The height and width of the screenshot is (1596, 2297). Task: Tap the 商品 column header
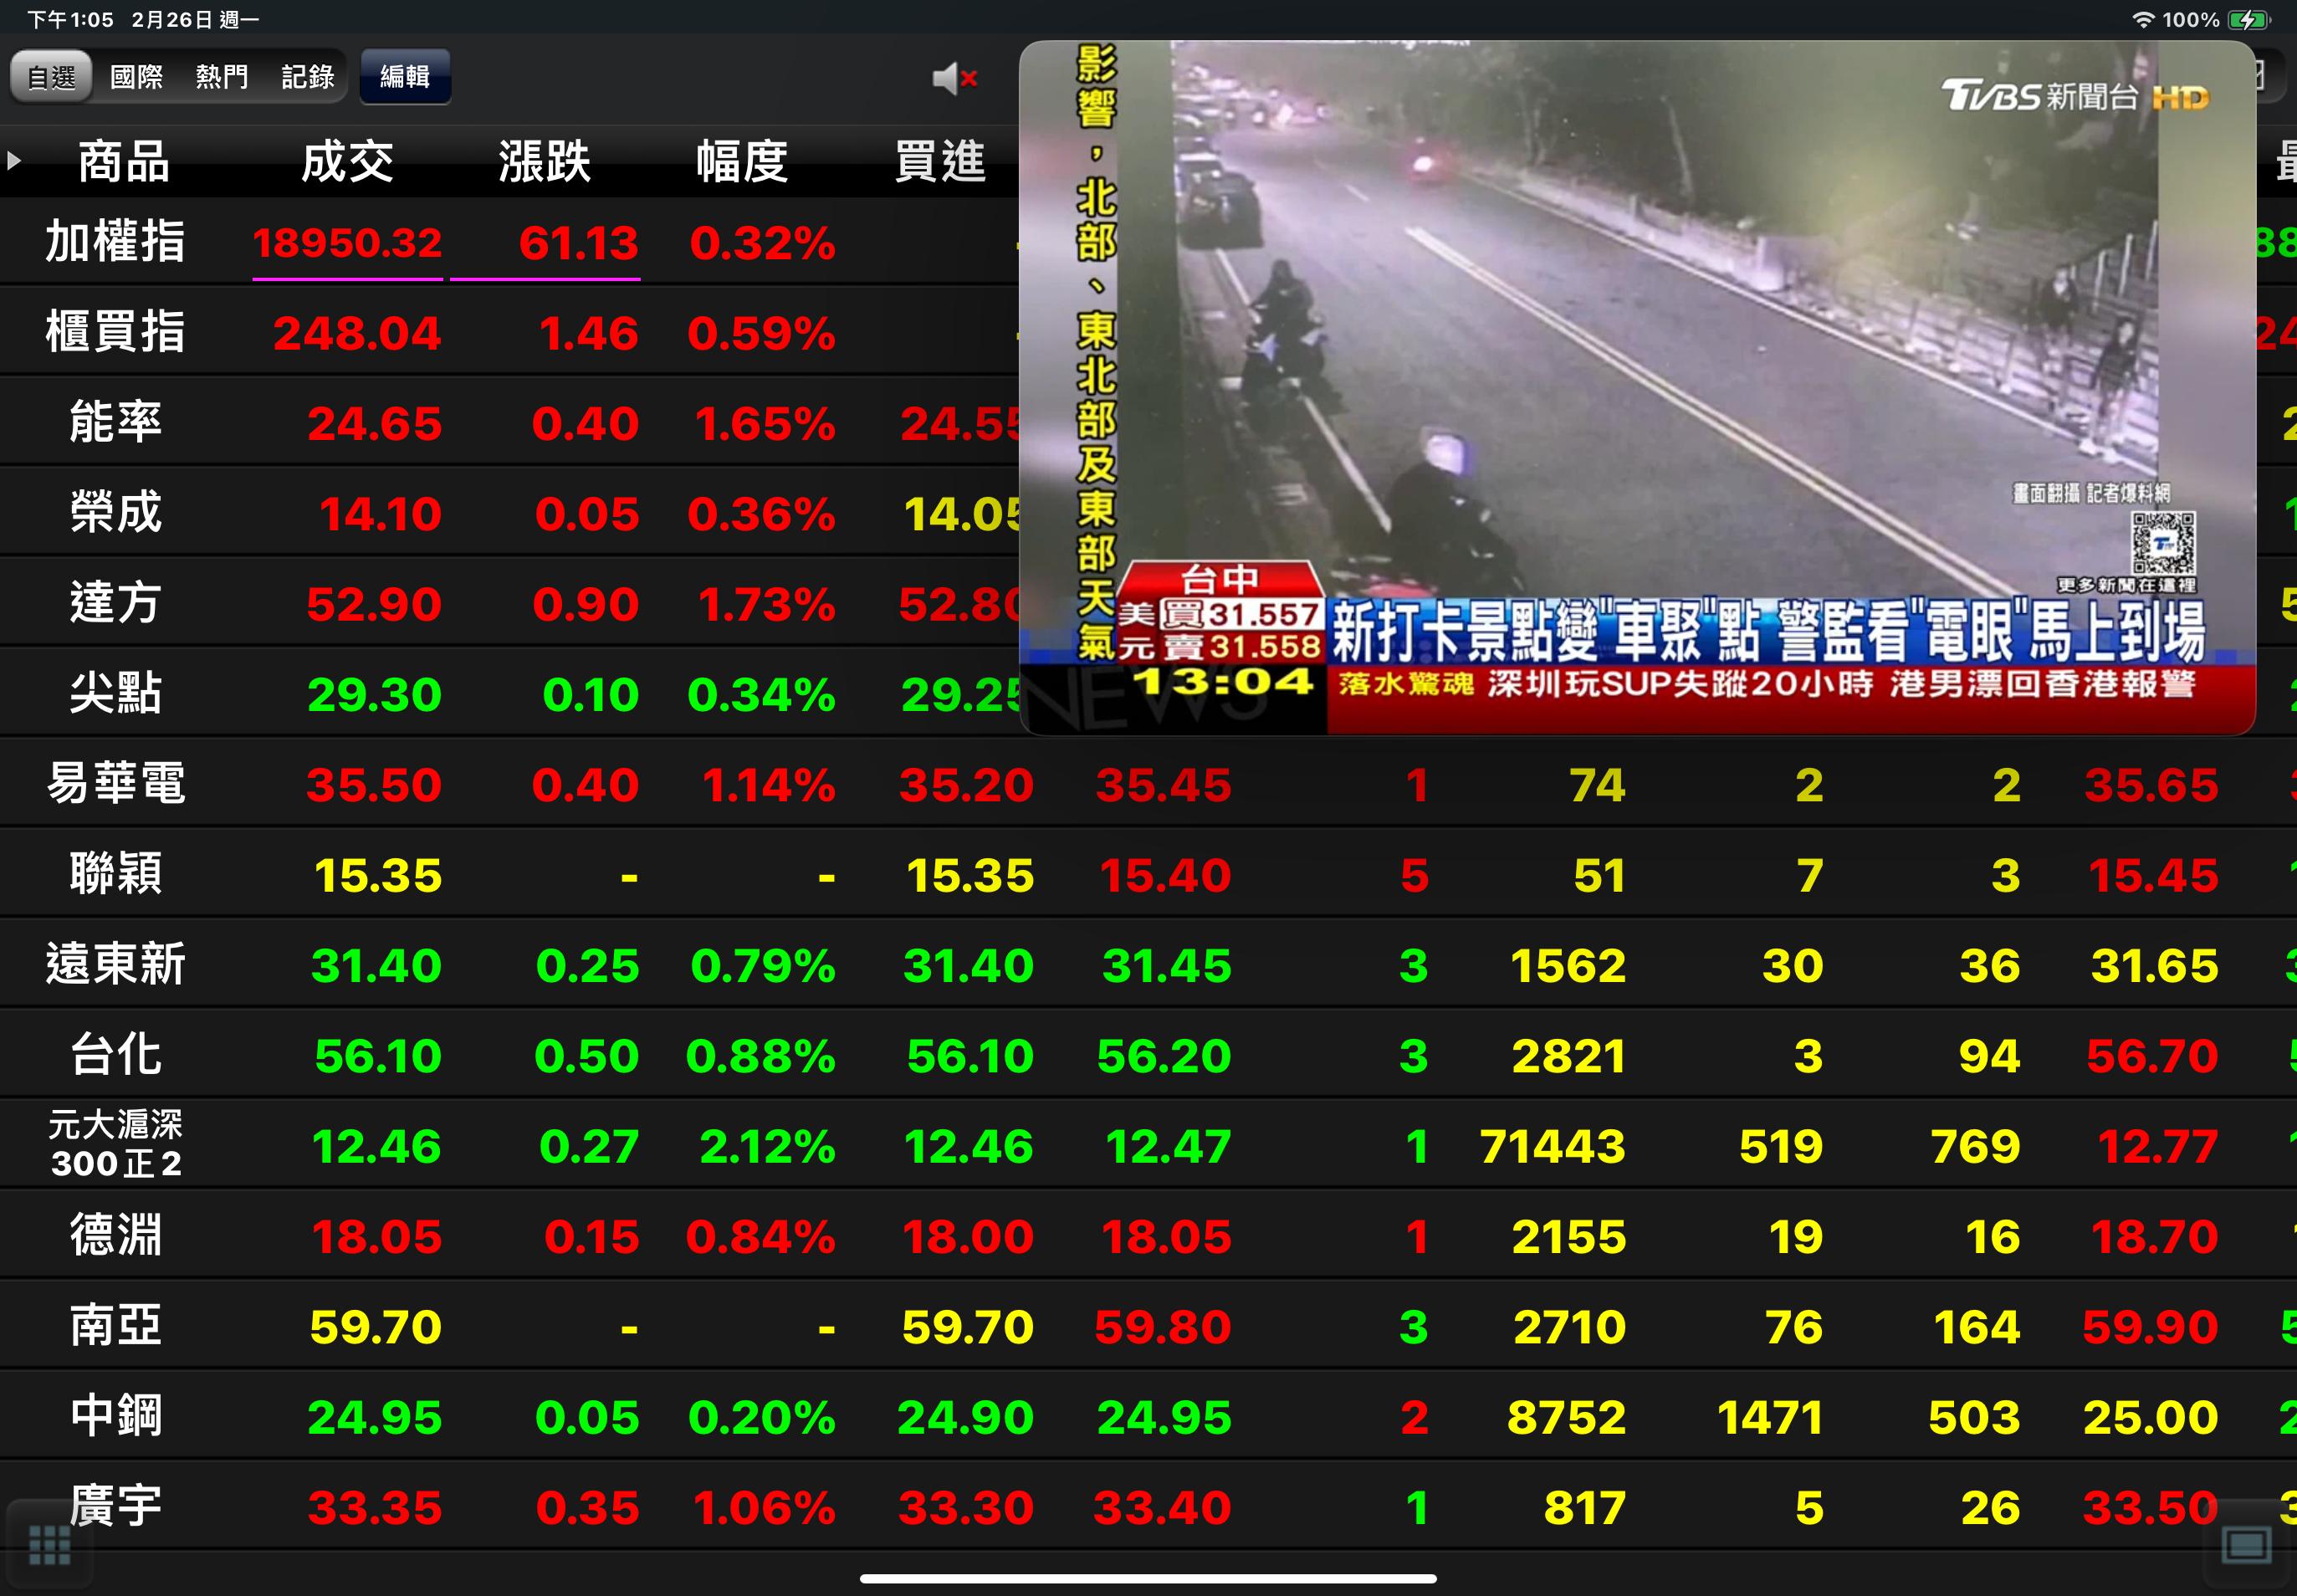point(124,161)
